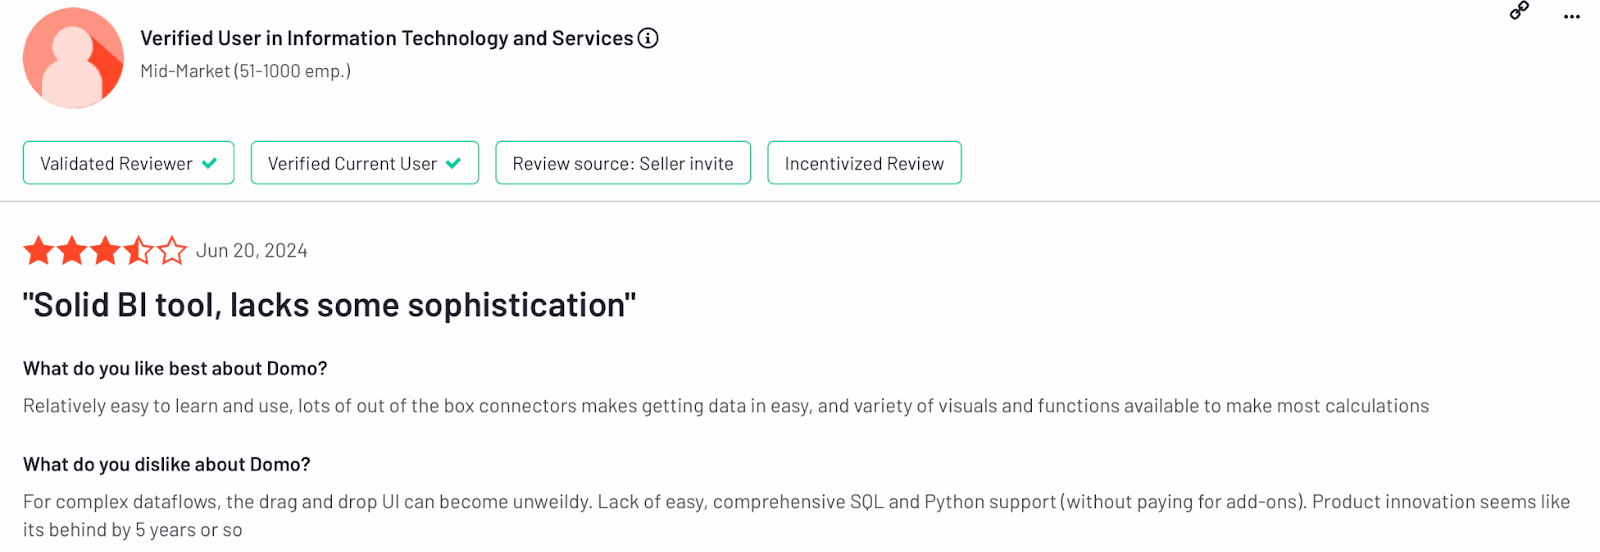Open info icon beside Verified User title

click(648, 38)
